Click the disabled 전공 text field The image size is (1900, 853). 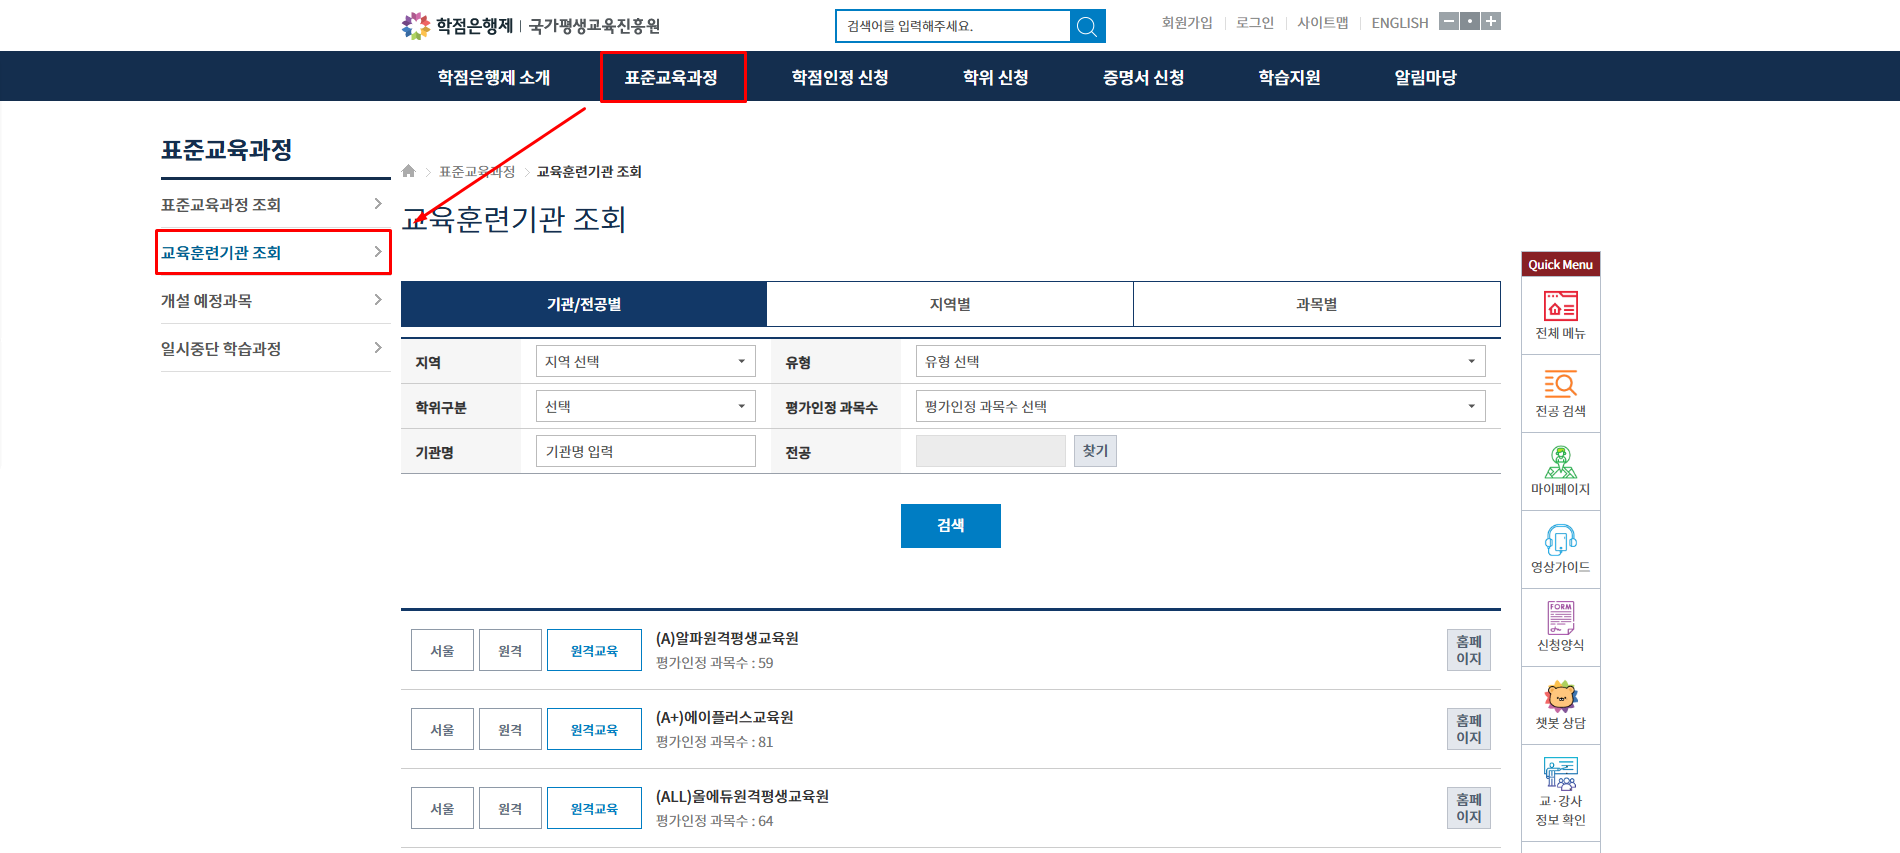coord(991,451)
